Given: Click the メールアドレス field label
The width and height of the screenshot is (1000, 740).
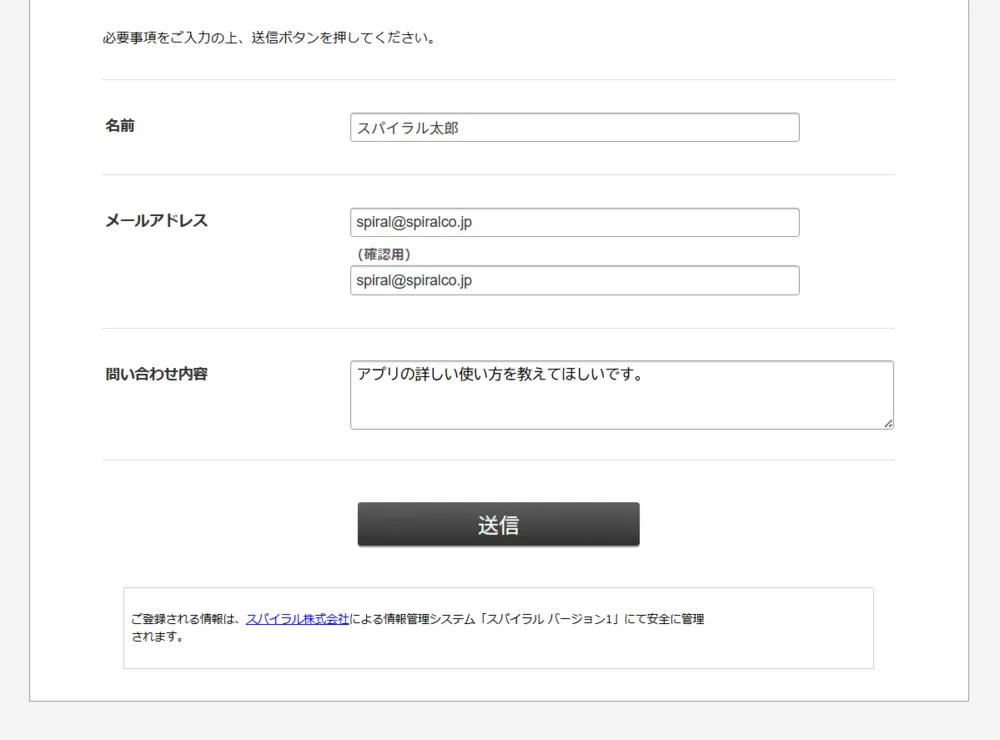Looking at the screenshot, I should [156, 221].
